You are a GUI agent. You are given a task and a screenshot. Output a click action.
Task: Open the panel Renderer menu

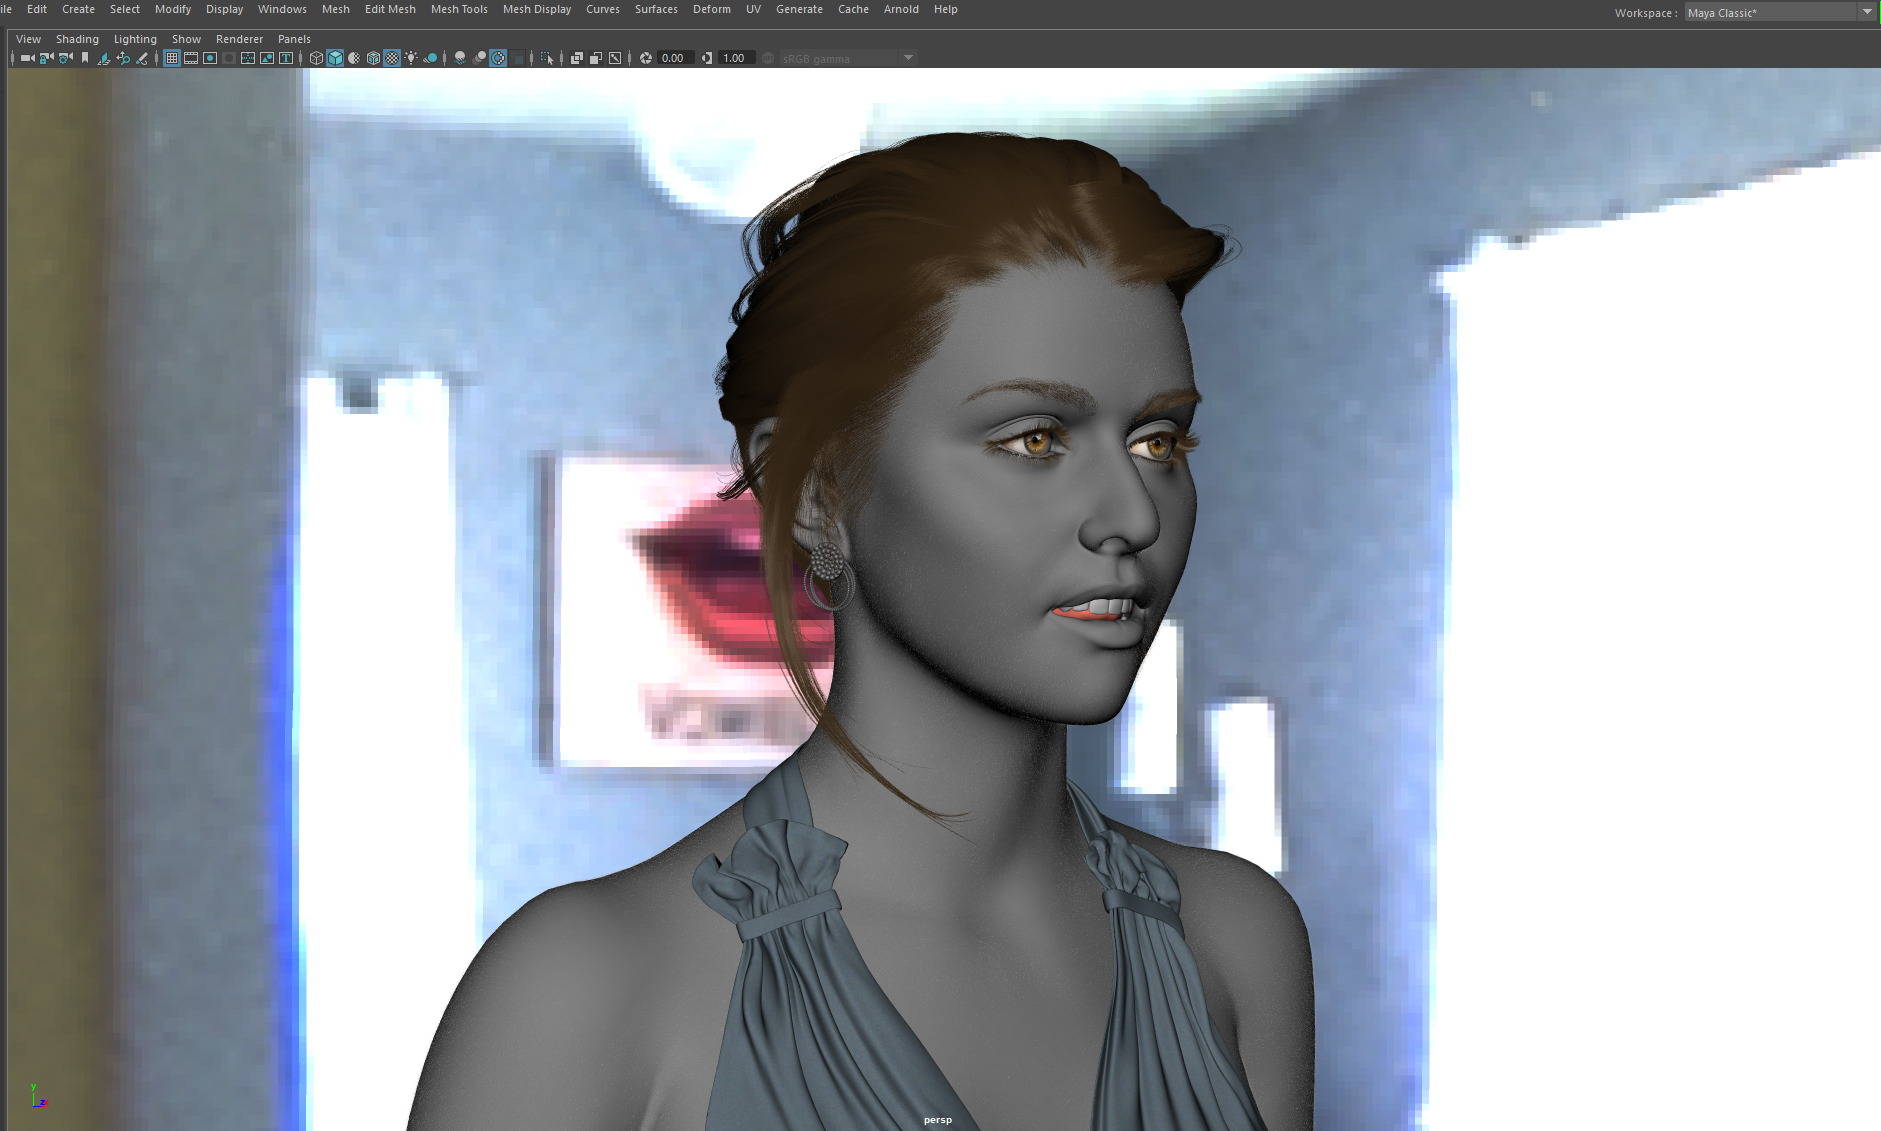click(x=239, y=39)
